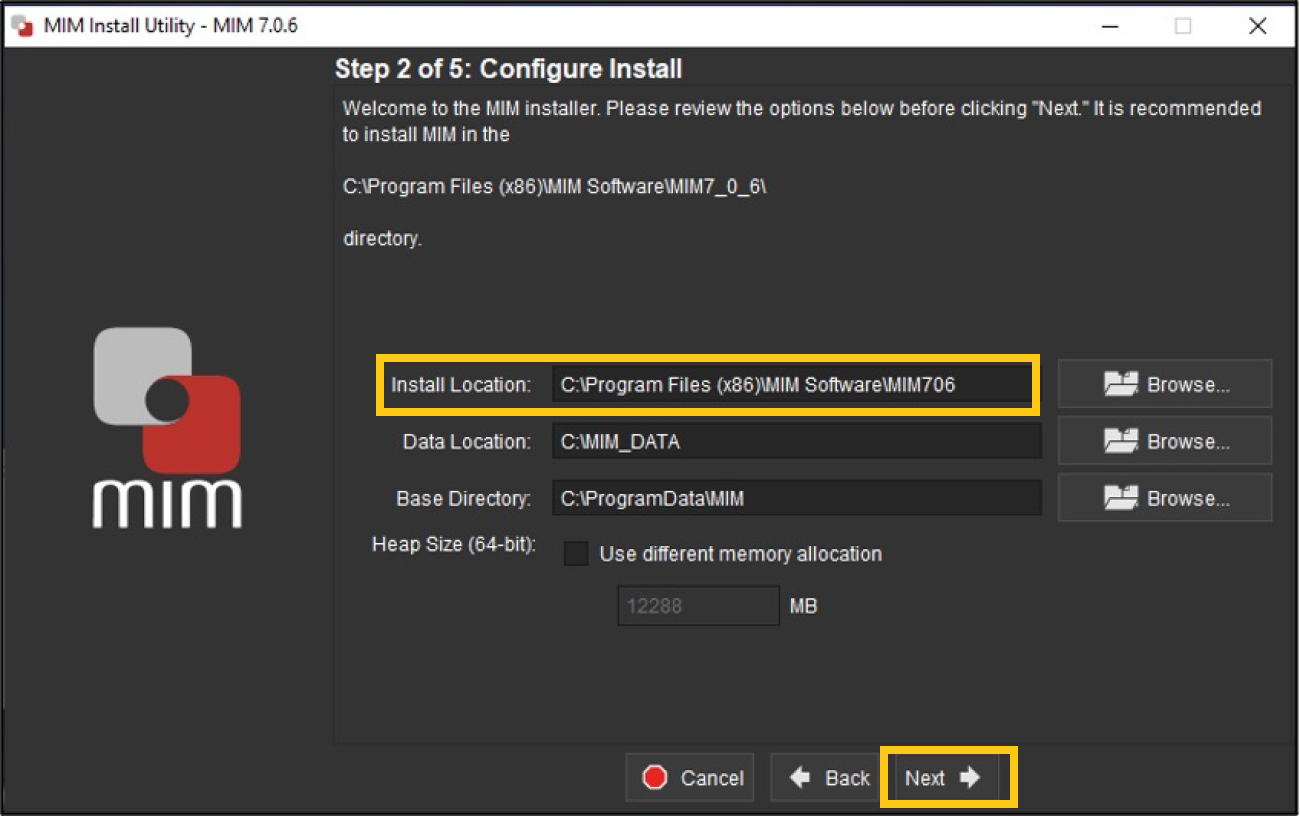1300x816 pixels.
Task: Click the window title 'MIM Install Utility - MIM 7.0.6'
Action: (x=171, y=26)
